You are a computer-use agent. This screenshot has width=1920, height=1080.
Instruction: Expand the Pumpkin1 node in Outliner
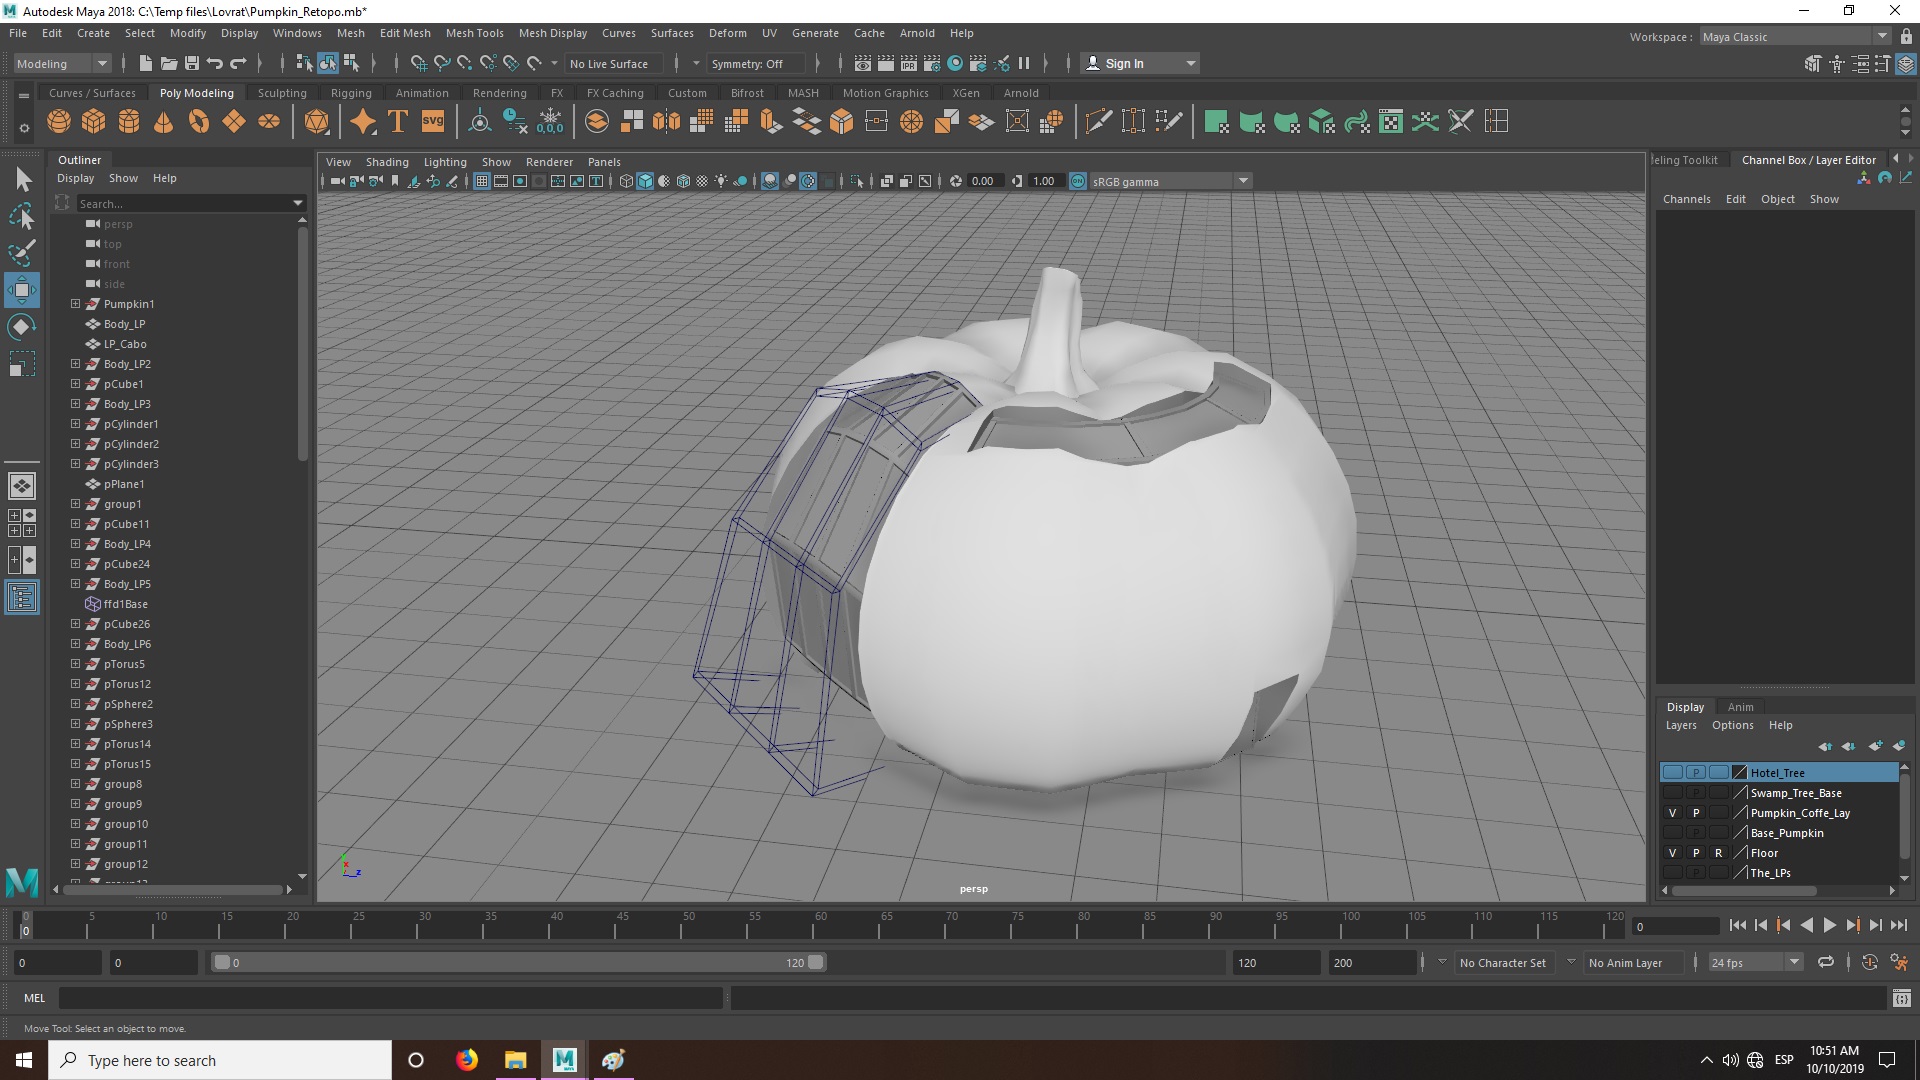click(75, 304)
